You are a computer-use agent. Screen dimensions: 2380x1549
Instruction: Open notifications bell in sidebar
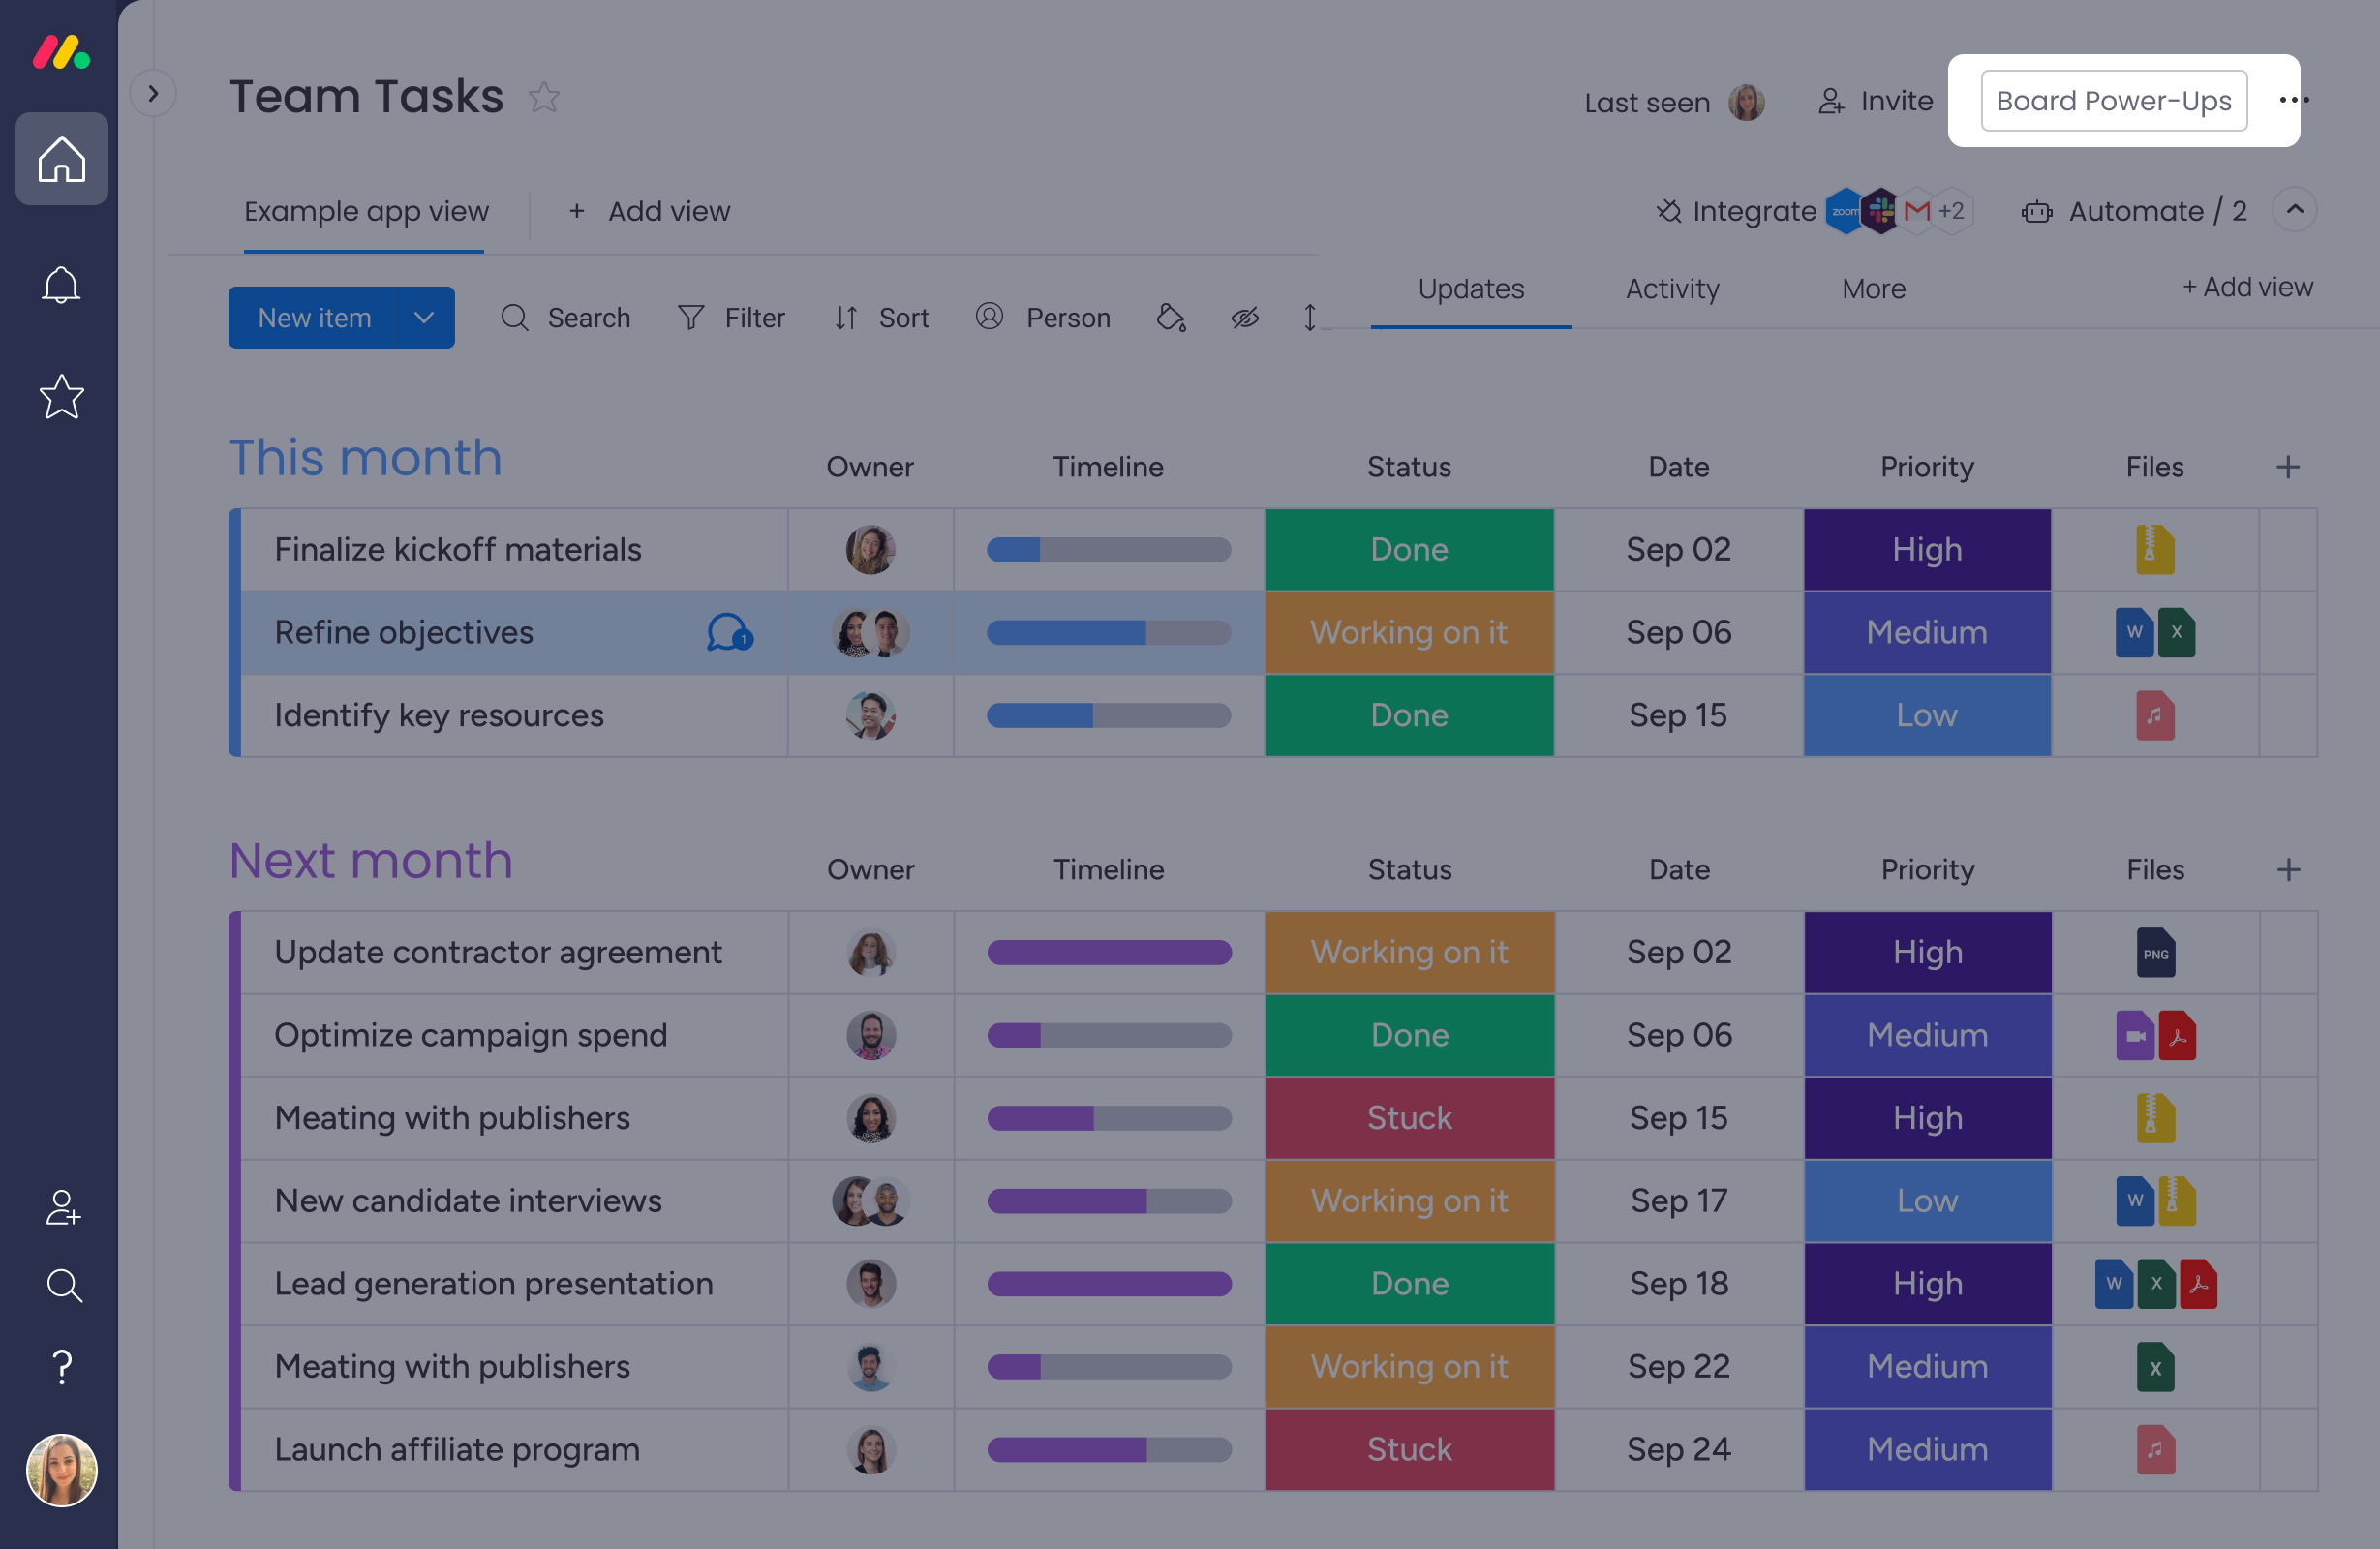[x=61, y=285]
